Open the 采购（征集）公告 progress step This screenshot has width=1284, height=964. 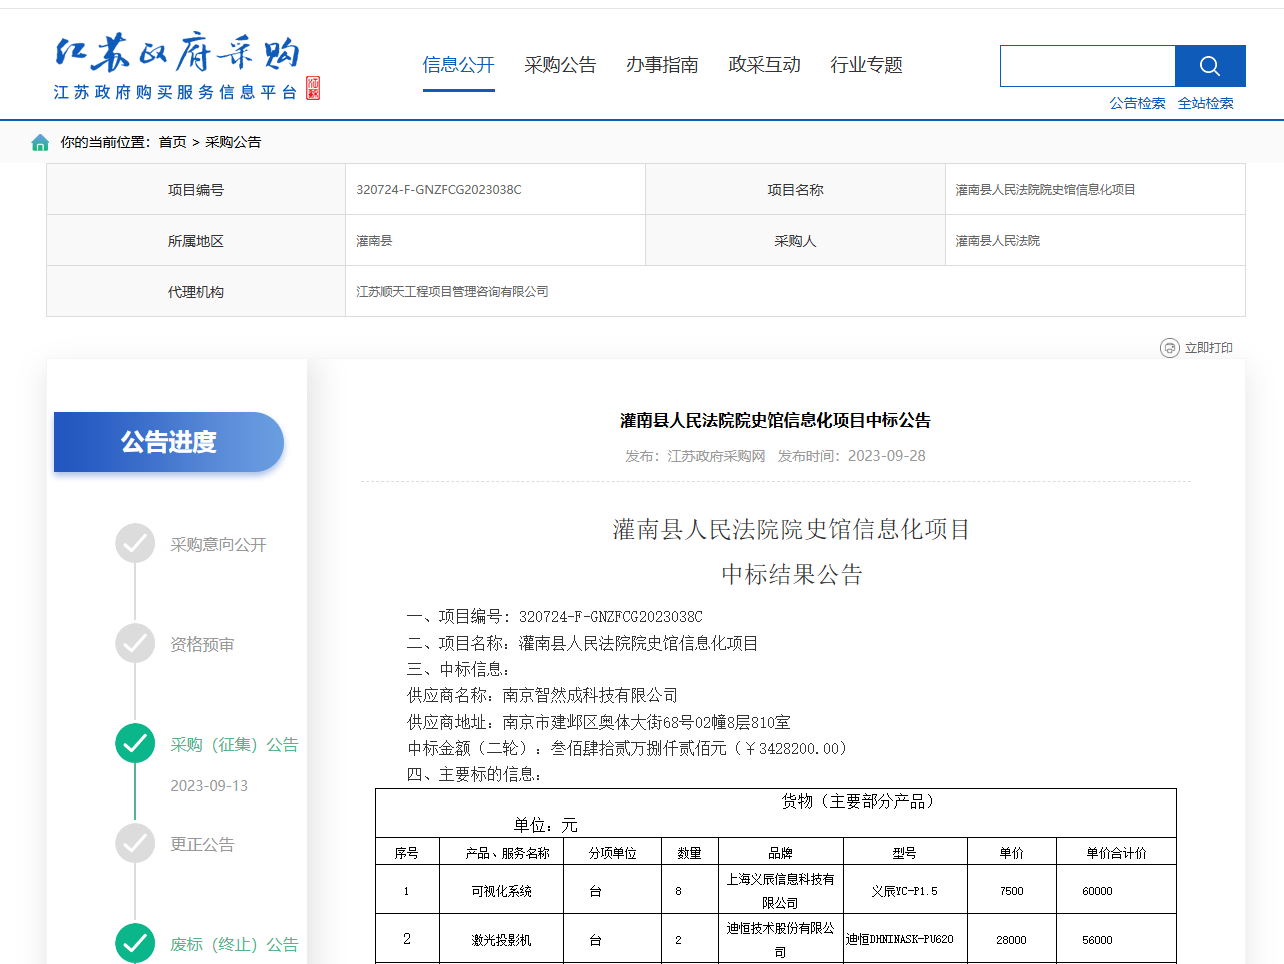[234, 744]
